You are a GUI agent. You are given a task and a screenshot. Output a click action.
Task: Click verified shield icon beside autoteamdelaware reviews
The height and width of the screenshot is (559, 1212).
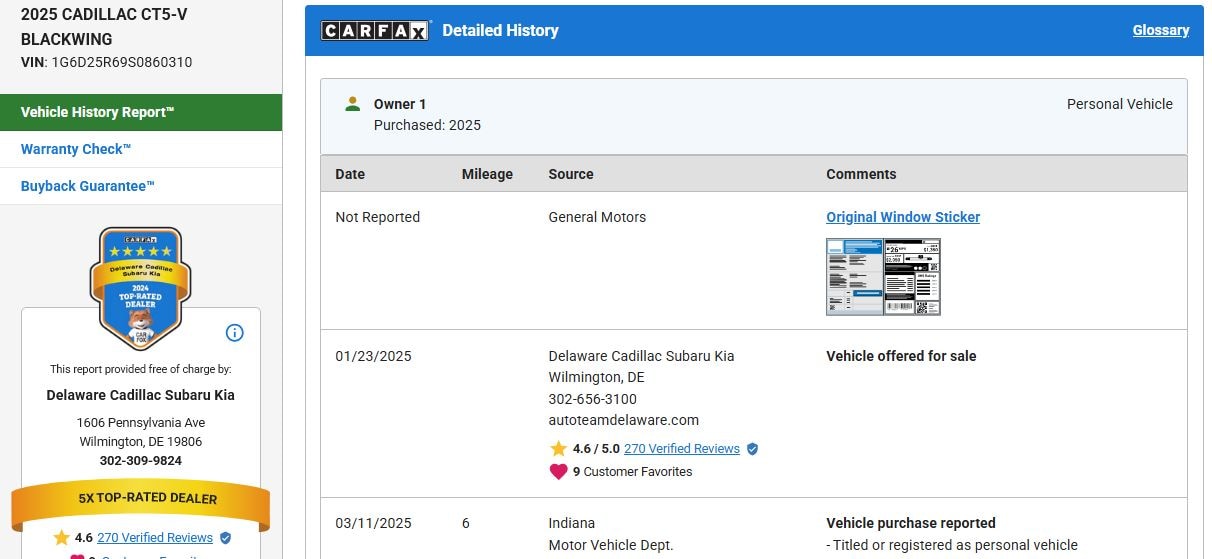753,449
